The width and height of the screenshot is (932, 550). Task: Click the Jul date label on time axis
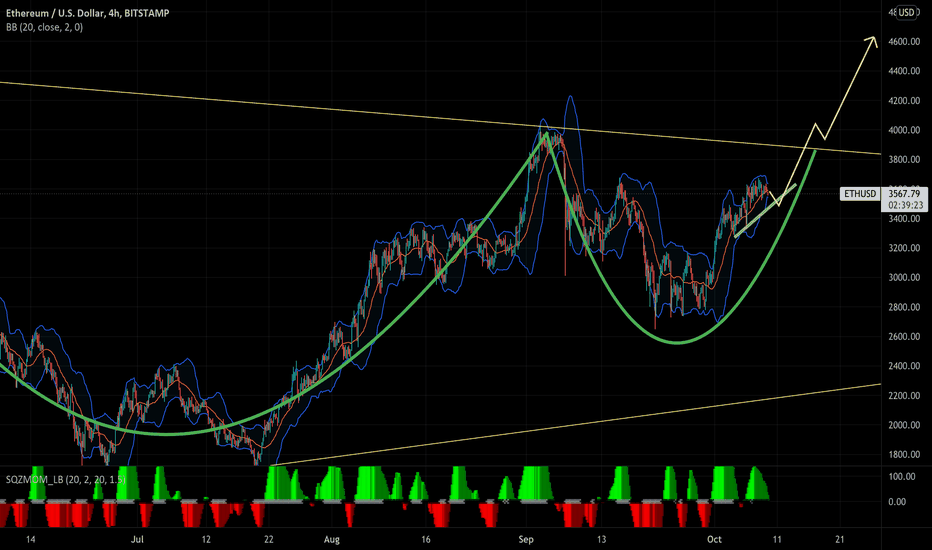(x=137, y=539)
